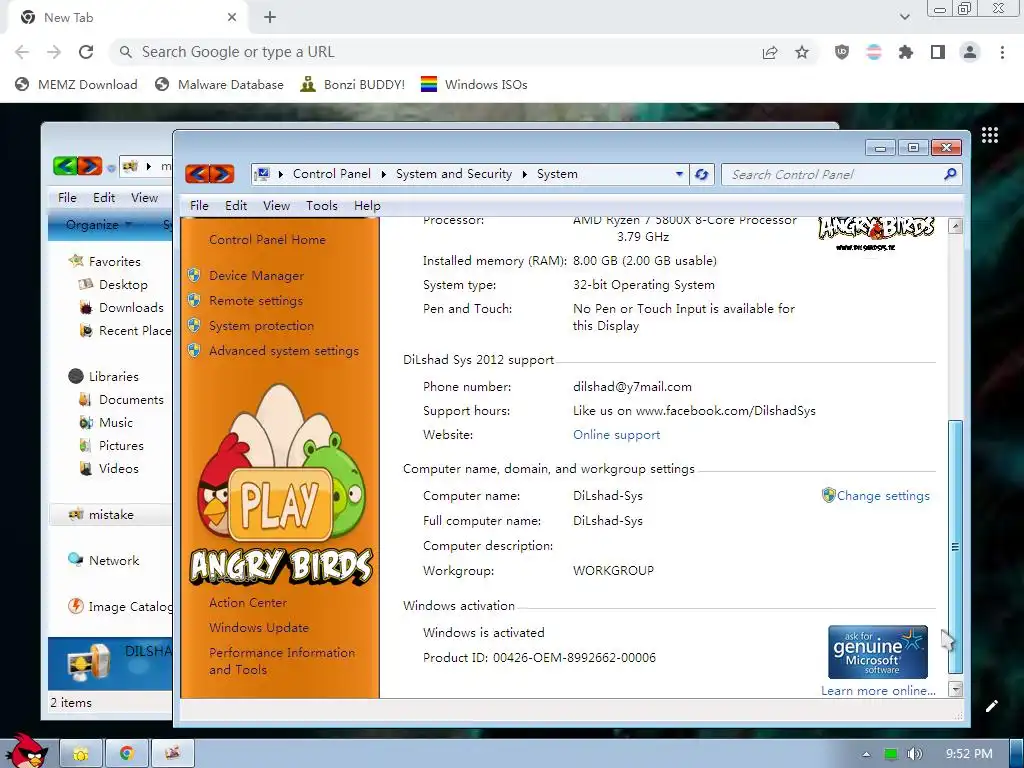Screen dimensions: 1024x768
Task: Click Learn more online link
Action: (878, 691)
